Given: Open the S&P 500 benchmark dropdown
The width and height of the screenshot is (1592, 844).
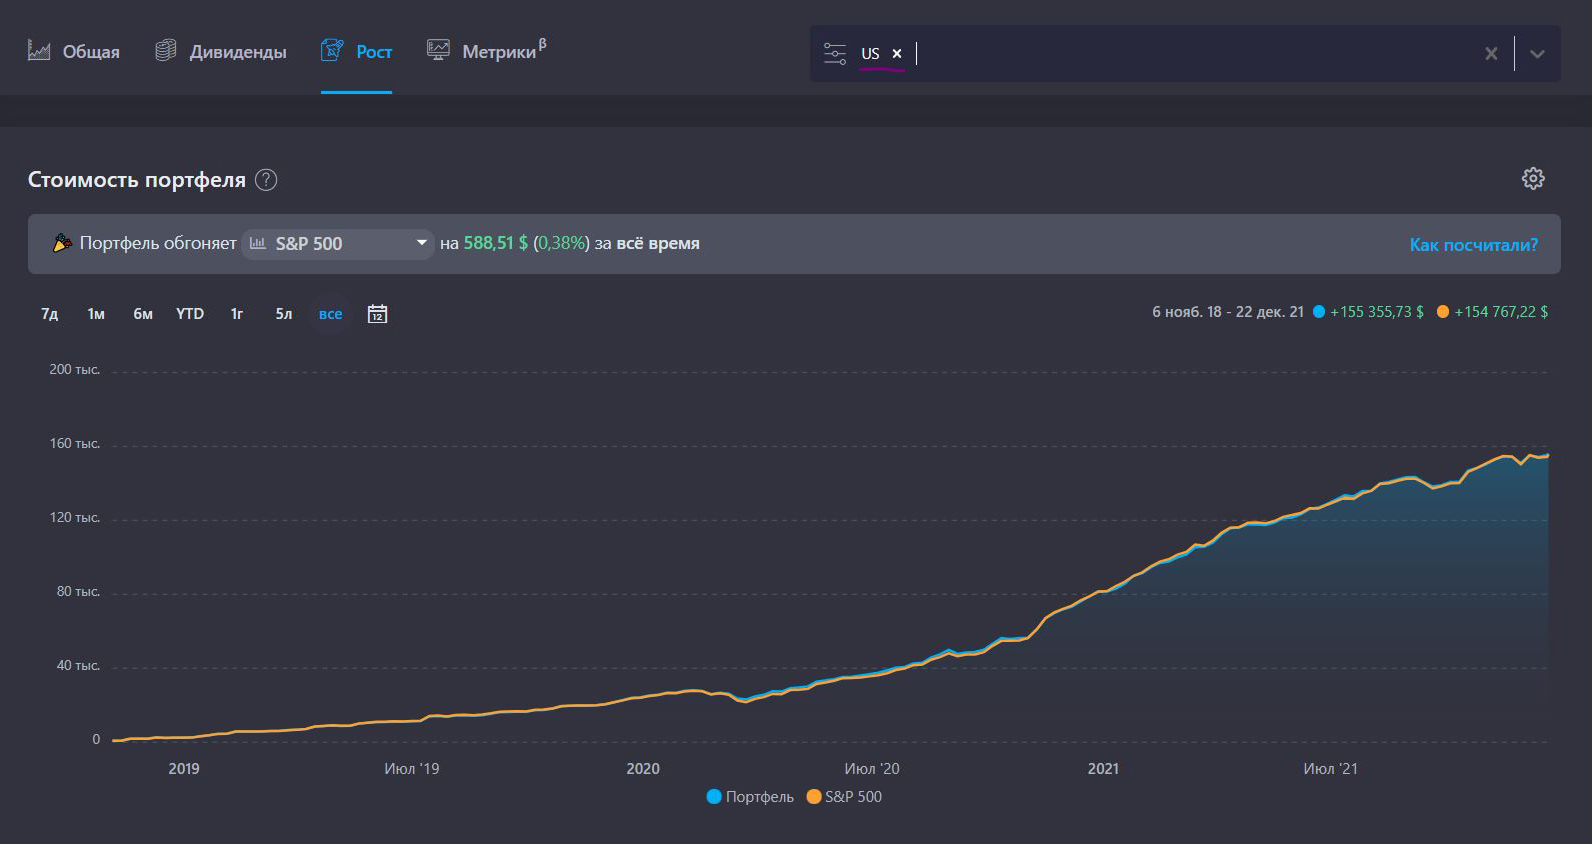Looking at the screenshot, I should (338, 243).
